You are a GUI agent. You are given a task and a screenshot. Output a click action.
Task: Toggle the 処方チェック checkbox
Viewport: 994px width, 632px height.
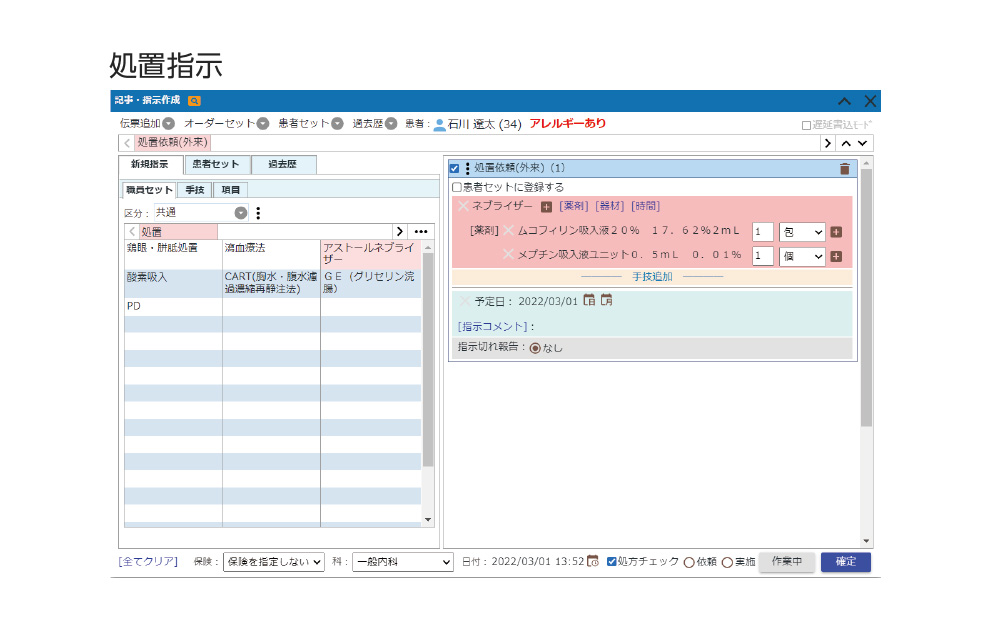(x=612, y=562)
